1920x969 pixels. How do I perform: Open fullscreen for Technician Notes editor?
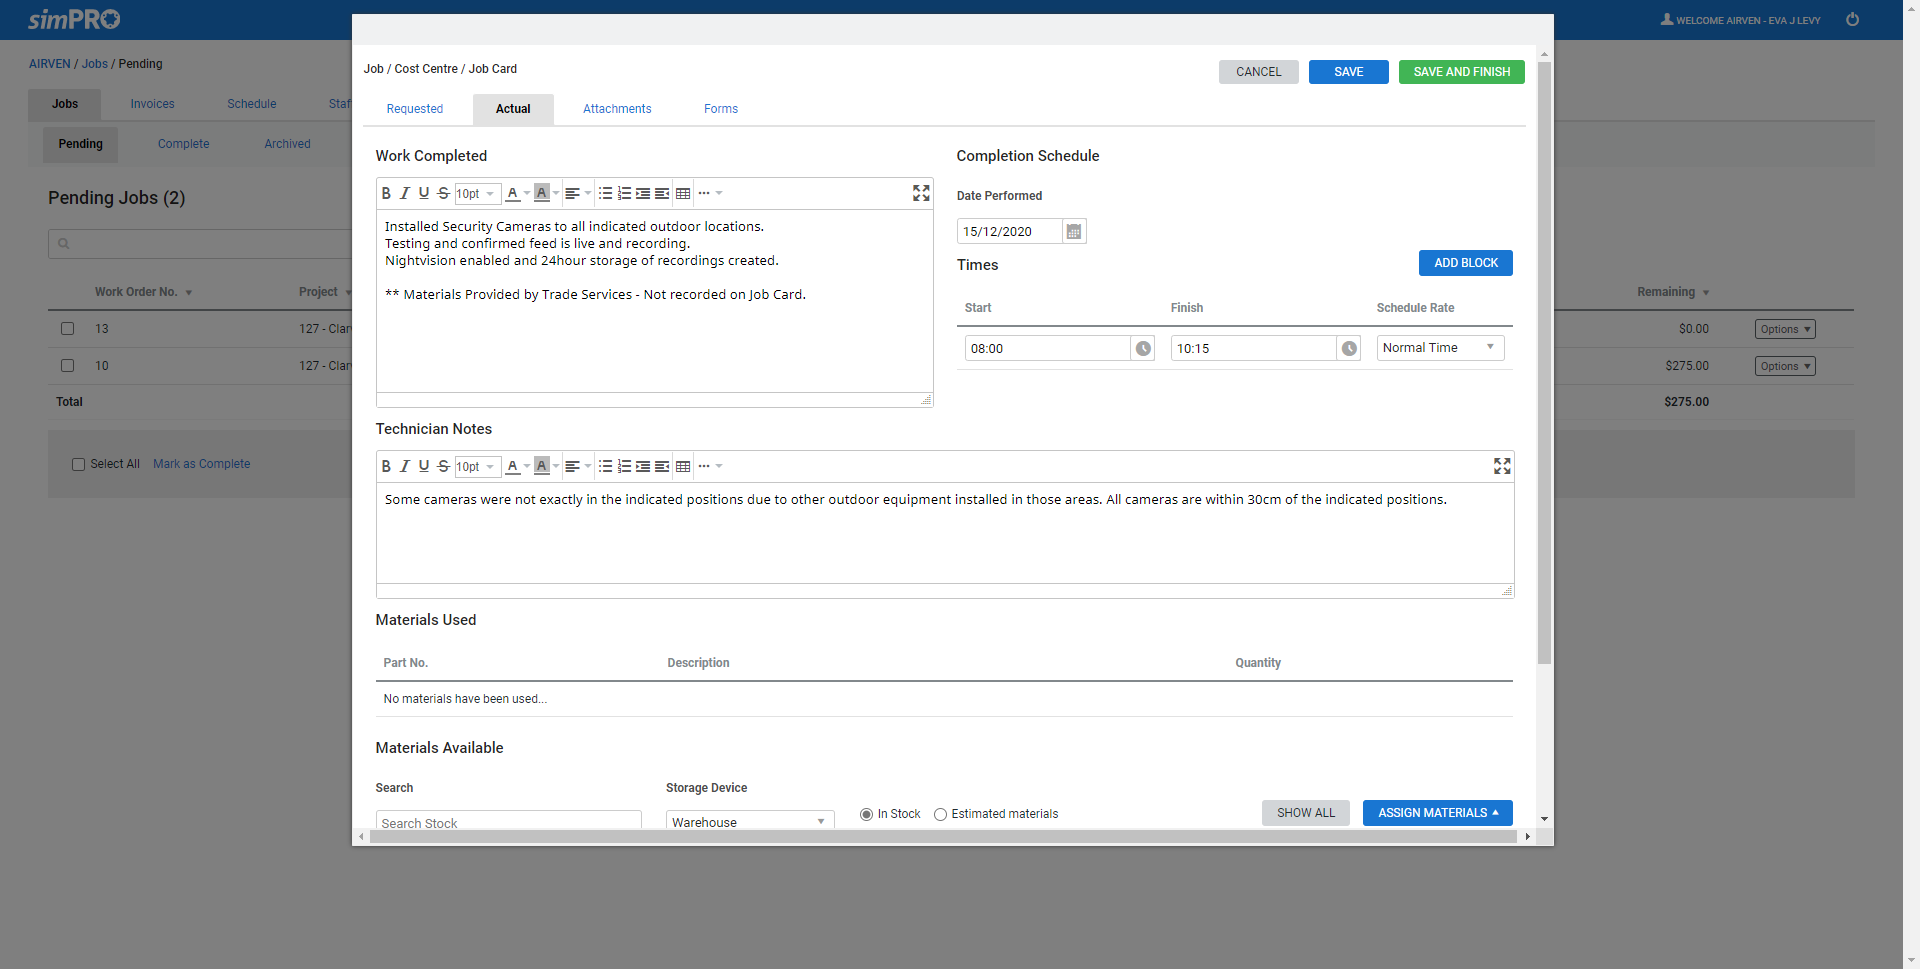point(1502,466)
